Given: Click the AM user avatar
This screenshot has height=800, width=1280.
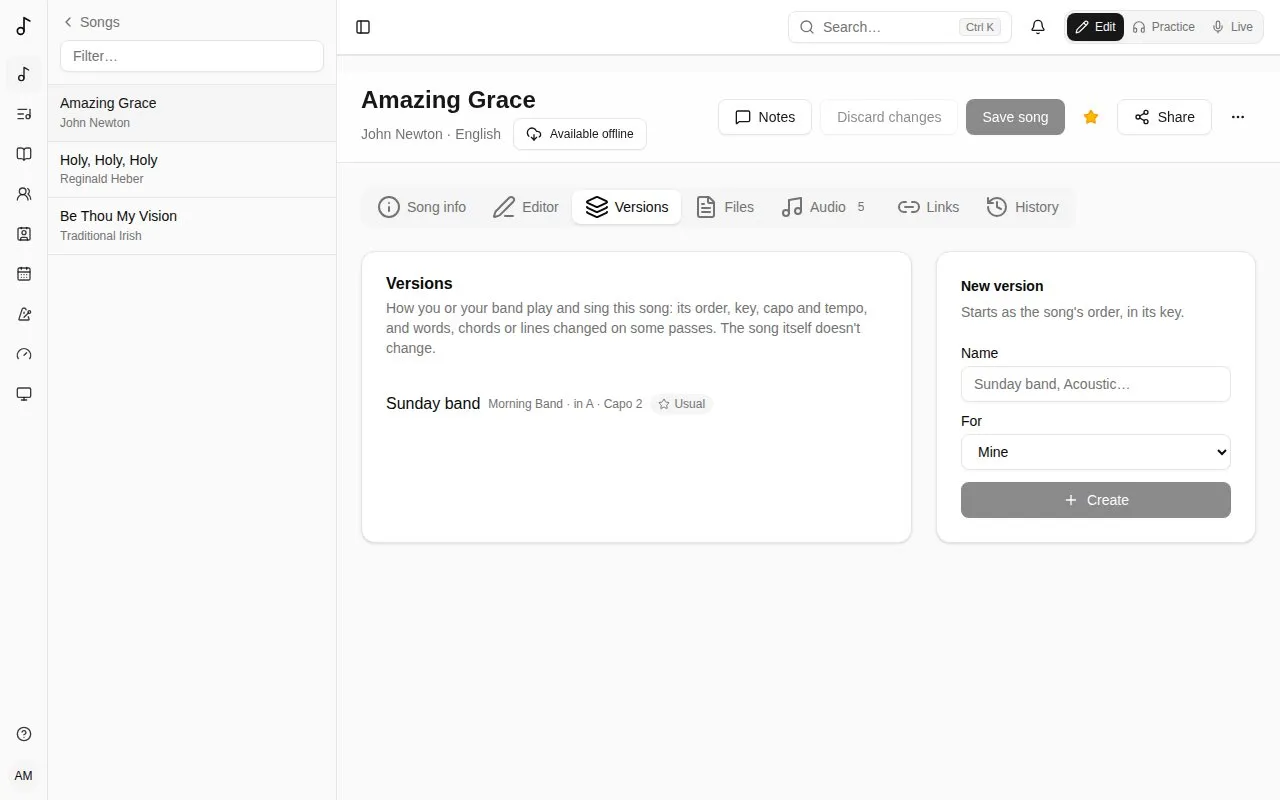Looking at the screenshot, I should click(24, 776).
